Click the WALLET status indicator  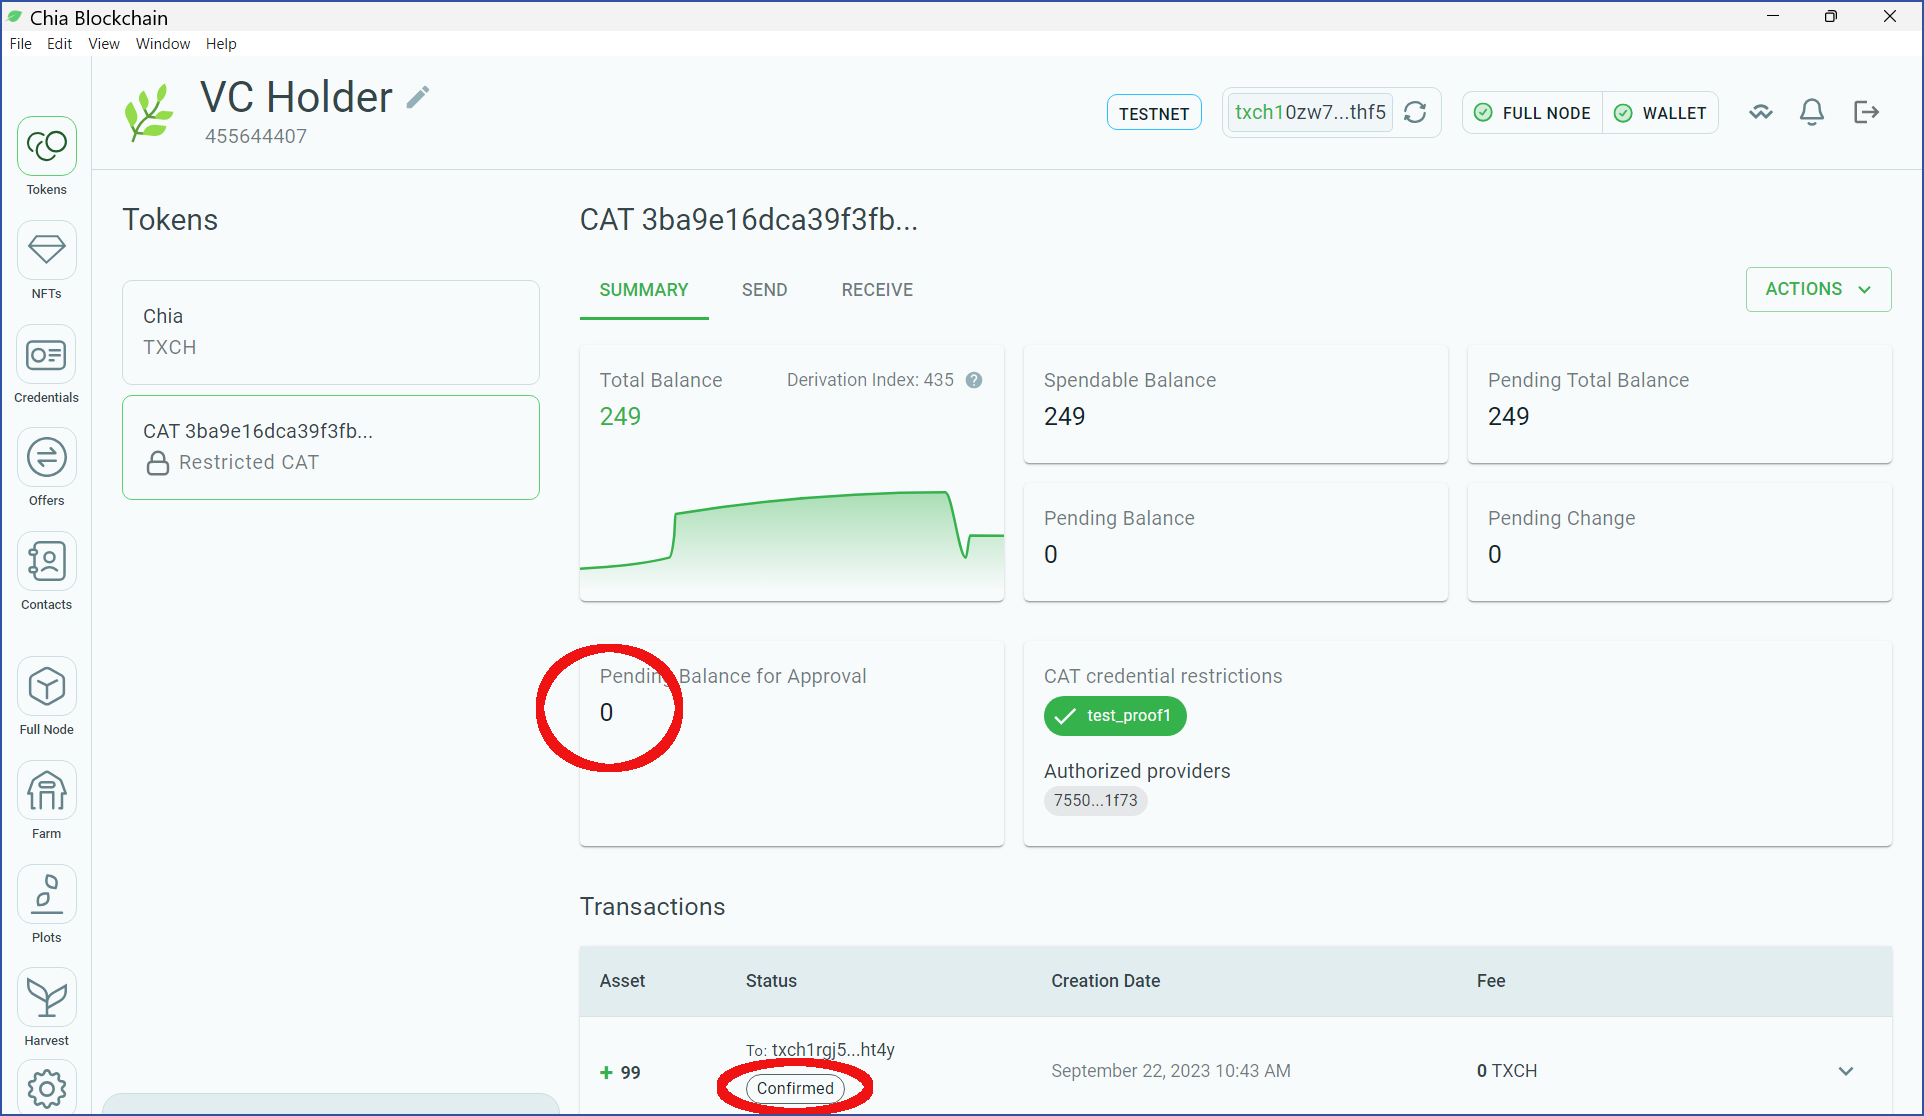click(1661, 113)
